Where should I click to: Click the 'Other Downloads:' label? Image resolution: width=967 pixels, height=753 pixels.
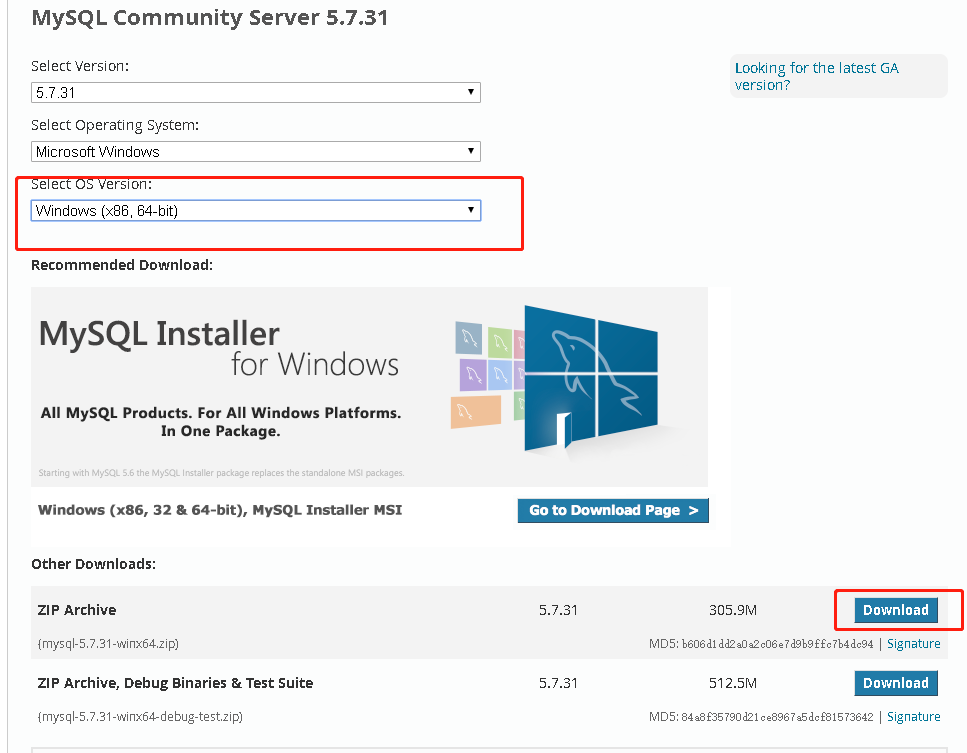click(93, 564)
